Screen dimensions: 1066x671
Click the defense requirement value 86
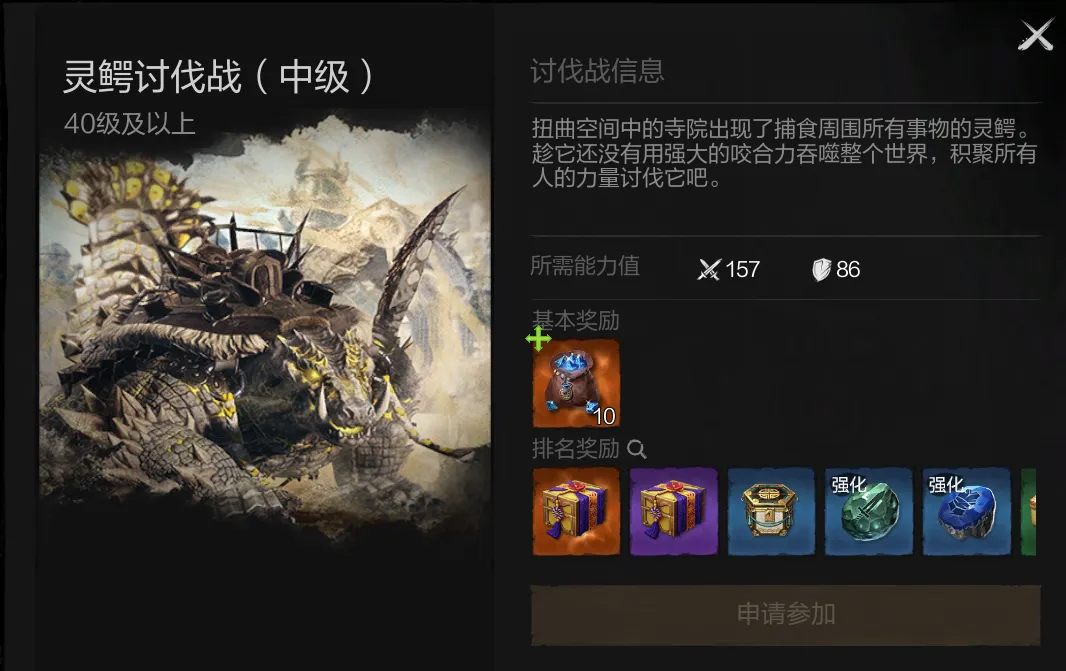[848, 270]
